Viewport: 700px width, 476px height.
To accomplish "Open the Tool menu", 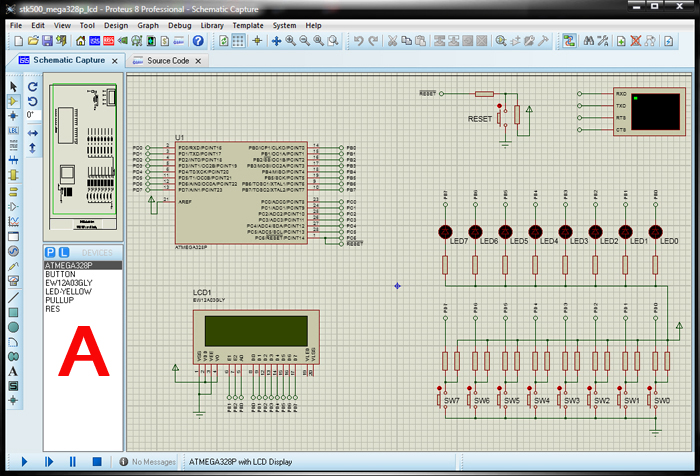I will pos(87,25).
